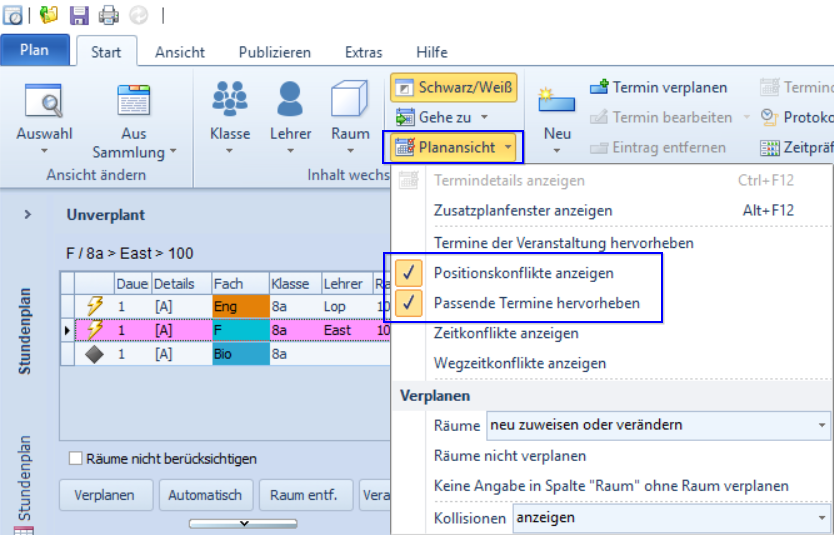Save plan with the floppy disk icon
The image size is (834, 535).
79,15
